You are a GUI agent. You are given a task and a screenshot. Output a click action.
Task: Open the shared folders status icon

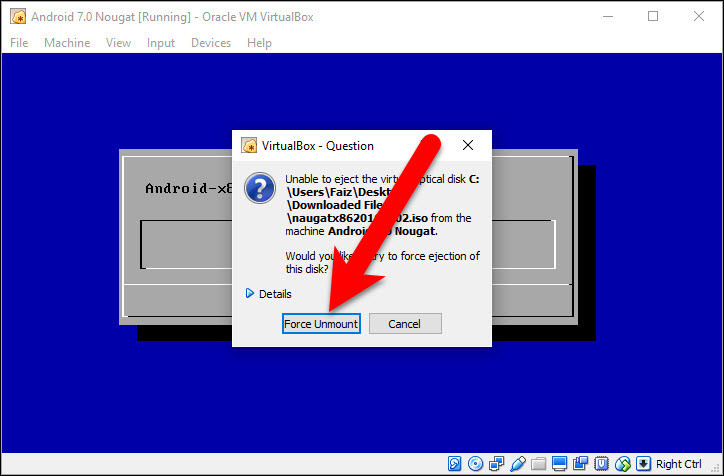coord(538,464)
